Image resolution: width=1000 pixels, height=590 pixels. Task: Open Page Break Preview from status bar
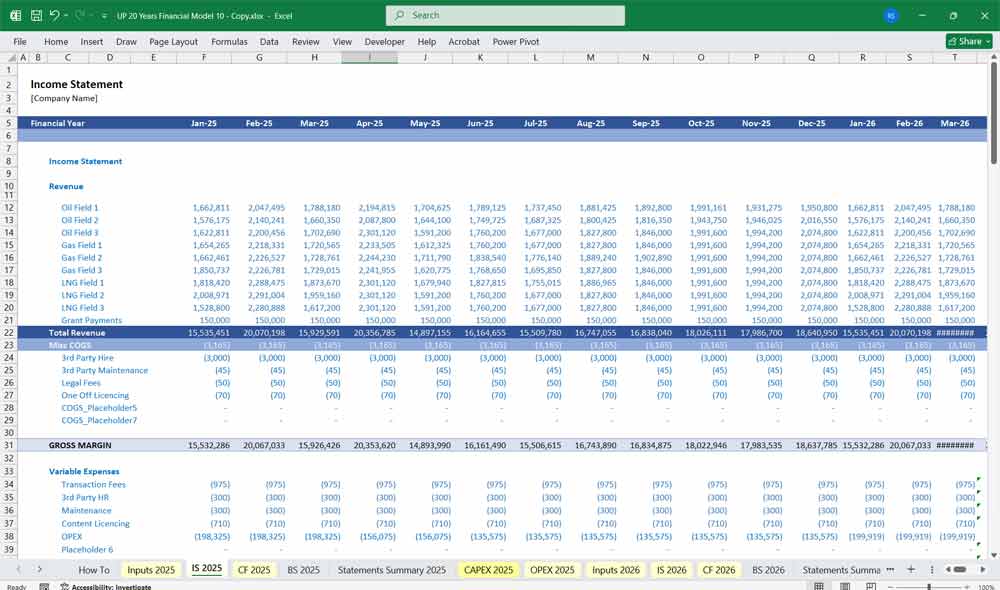(x=872, y=585)
